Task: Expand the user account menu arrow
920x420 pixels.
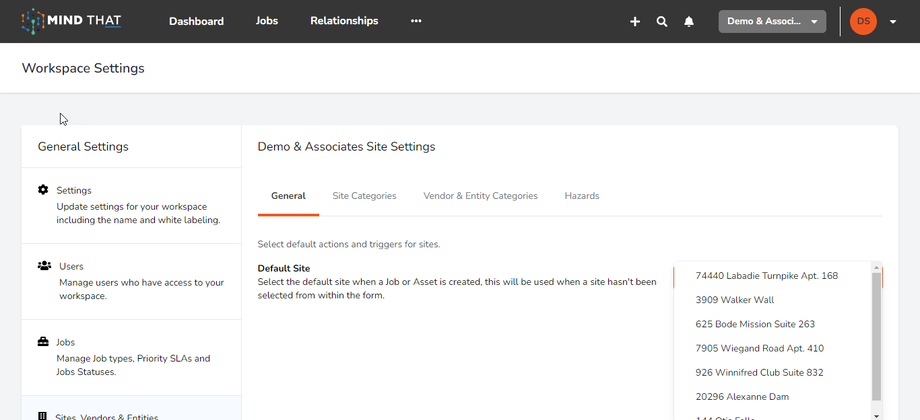Action: pos(893,22)
